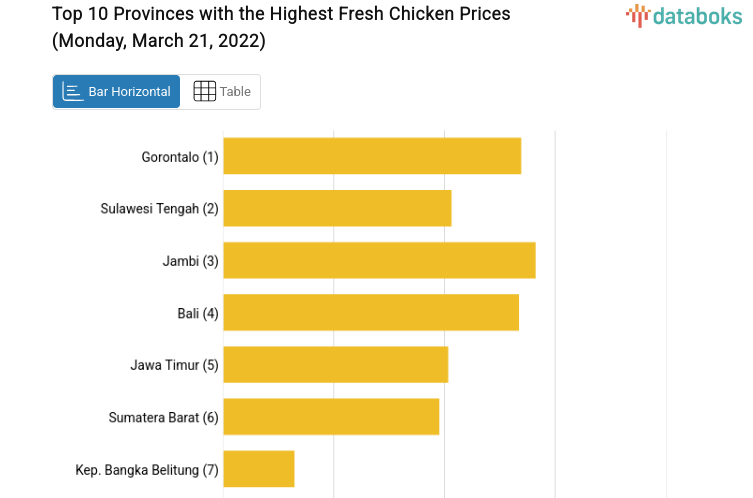Click the Gorontalo yellow bar

(372, 156)
